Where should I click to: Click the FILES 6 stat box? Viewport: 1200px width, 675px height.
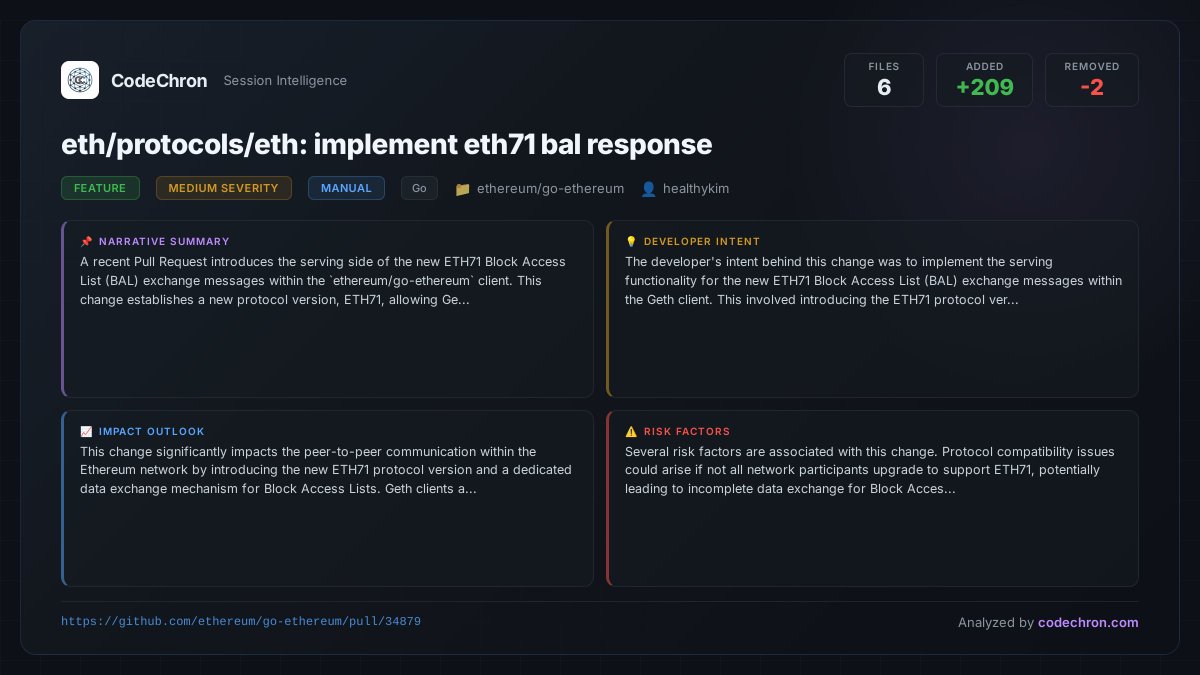[884, 80]
